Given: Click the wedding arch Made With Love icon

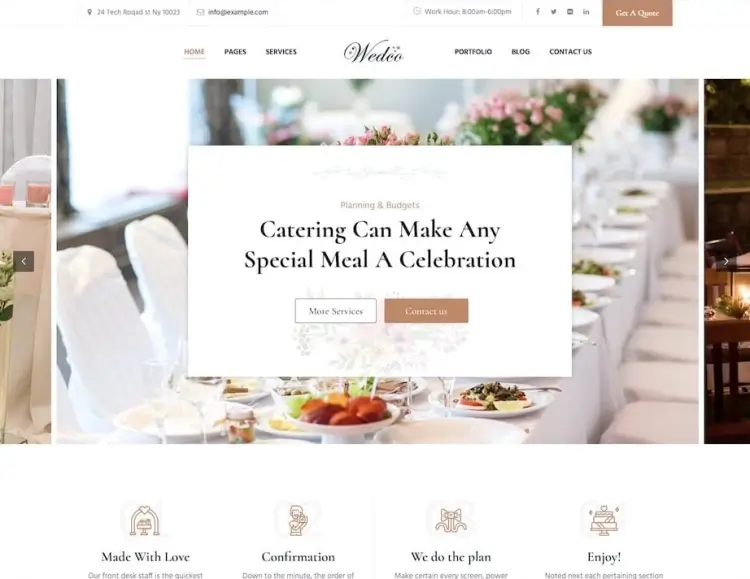Looking at the screenshot, I should pyautogui.click(x=145, y=520).
